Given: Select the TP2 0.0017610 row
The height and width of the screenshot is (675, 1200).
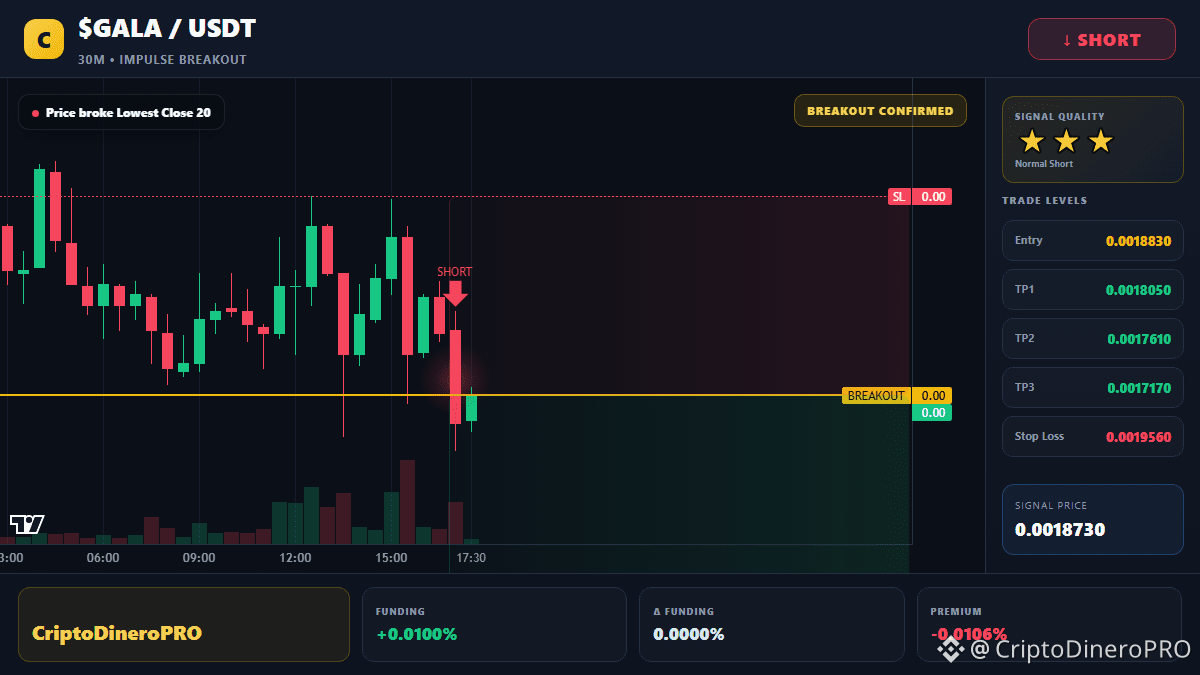Looking at the screenshot, I should point(1093,339).
